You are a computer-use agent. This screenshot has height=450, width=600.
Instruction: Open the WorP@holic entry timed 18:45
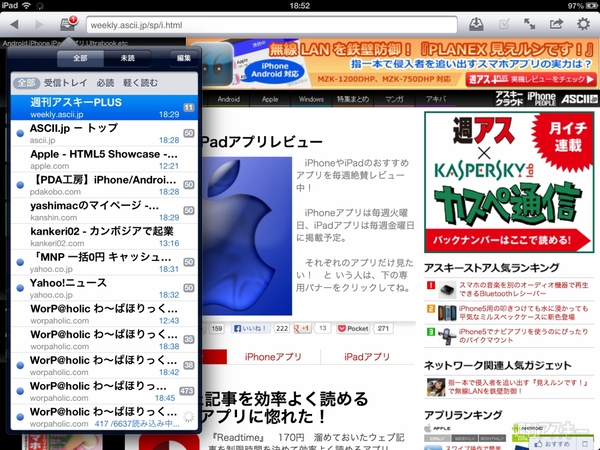104,391
